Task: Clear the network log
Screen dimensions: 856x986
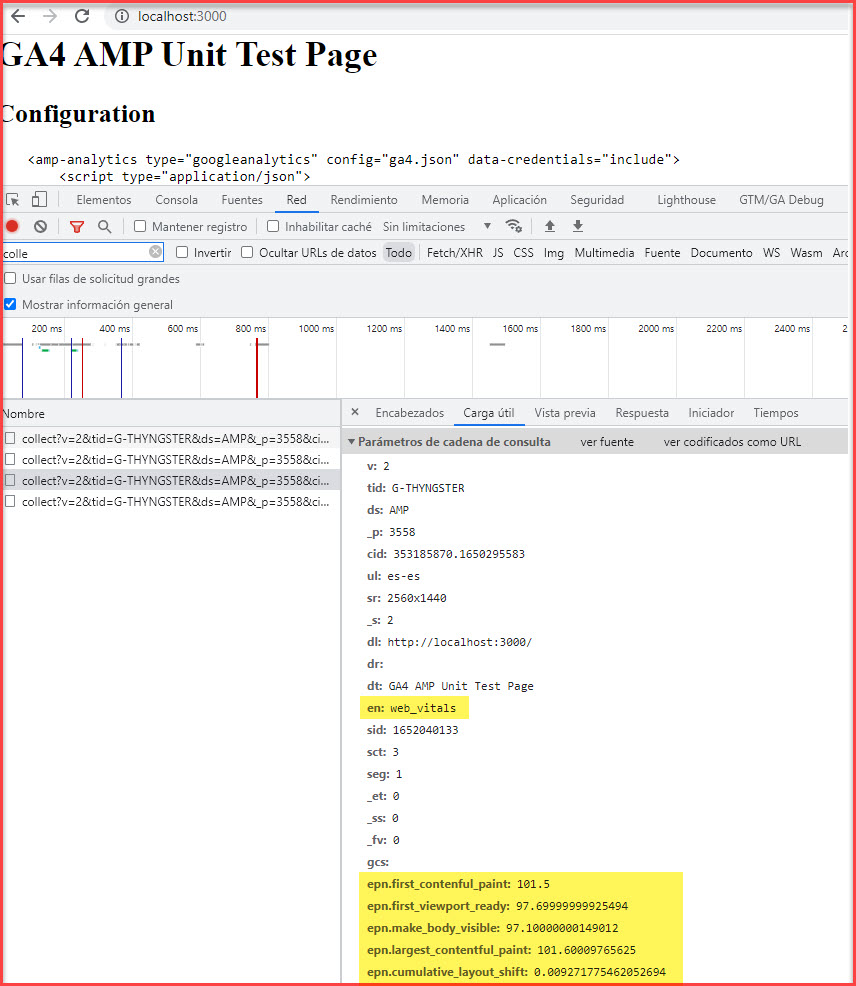Action: 41,227
